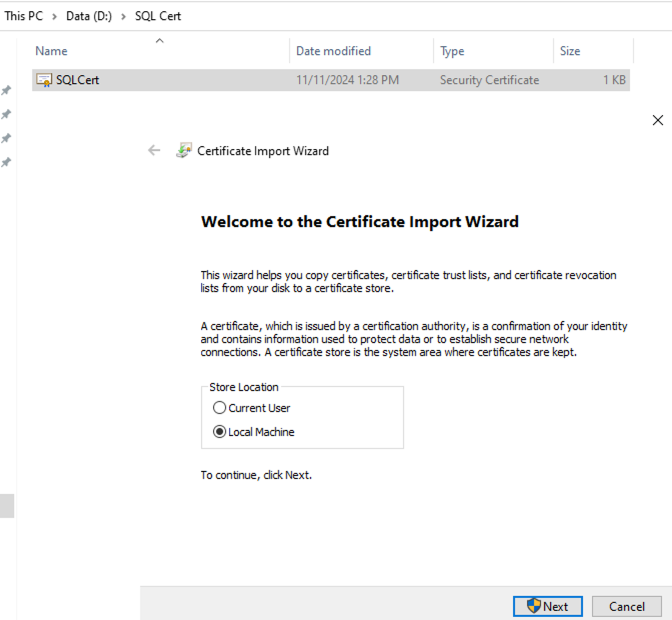Select the Local Machine store location
The image size is (672, 620).
click(220, 432)
